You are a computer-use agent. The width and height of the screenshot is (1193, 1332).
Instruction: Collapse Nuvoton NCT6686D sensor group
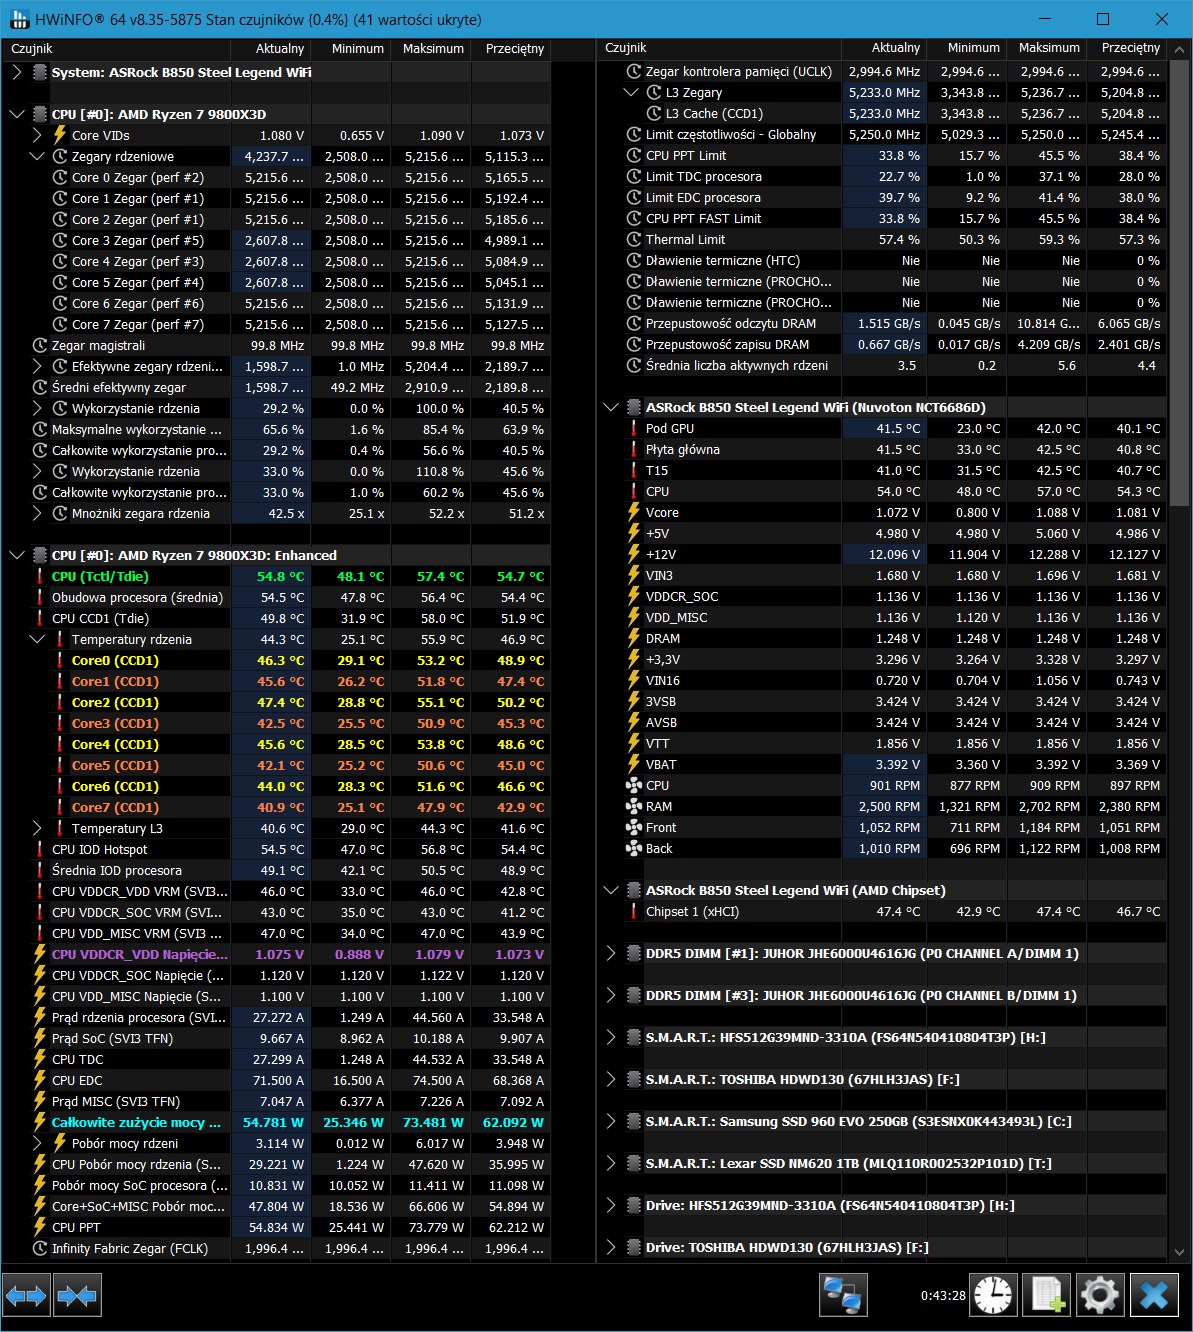point(611,407)
